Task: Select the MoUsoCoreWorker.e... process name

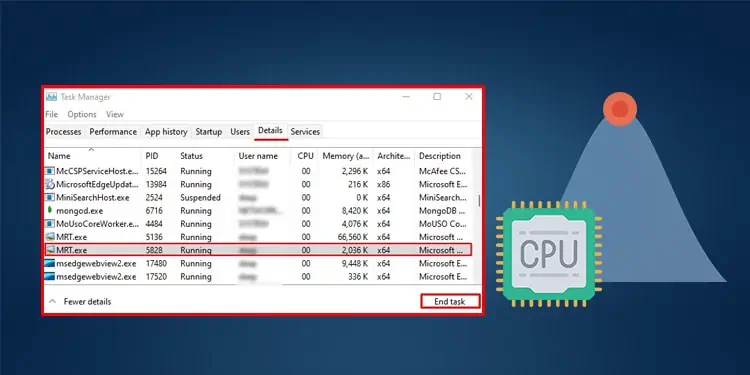Action: coord(98,223)
